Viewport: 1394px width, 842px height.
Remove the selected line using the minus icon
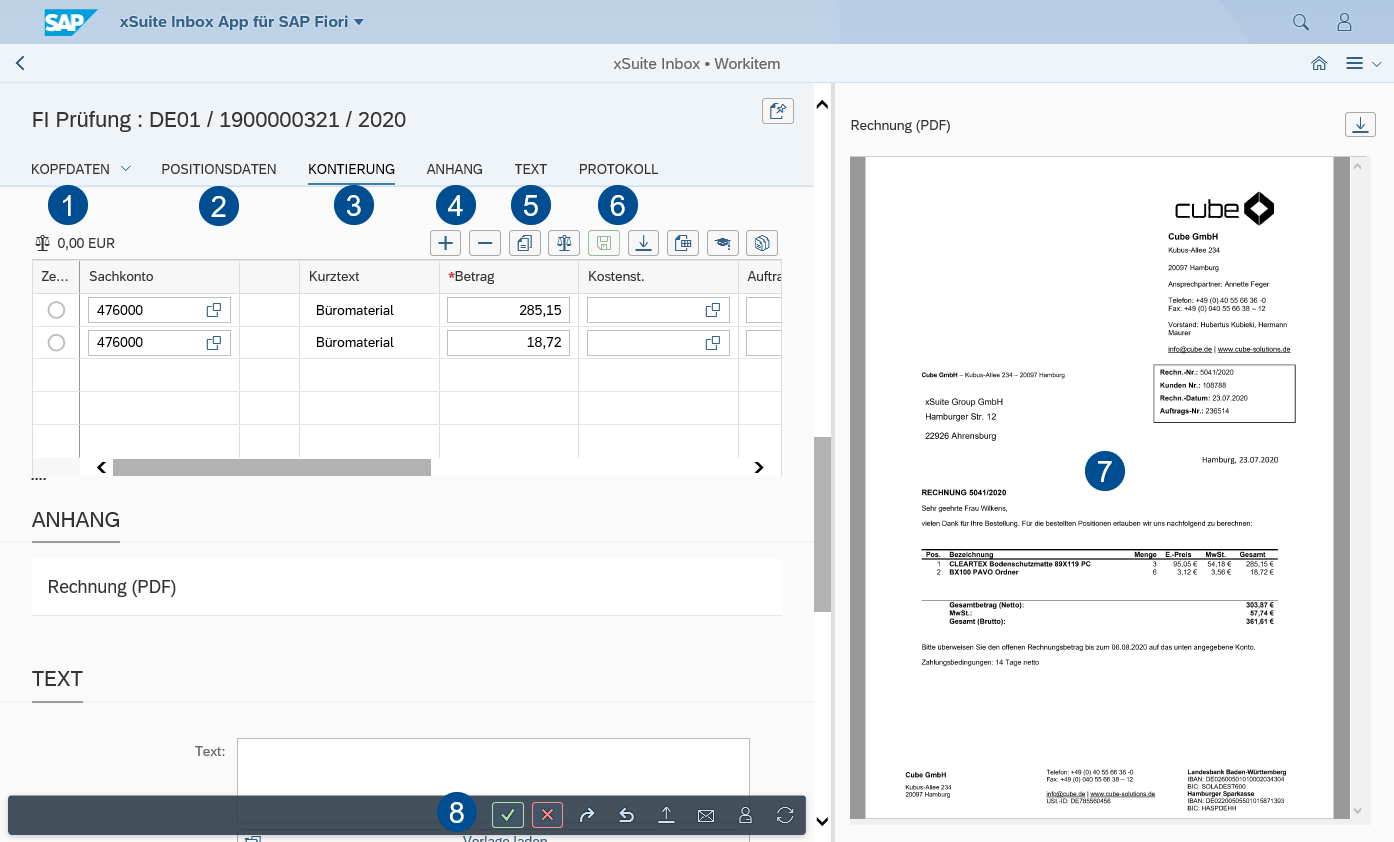(485, 242)
